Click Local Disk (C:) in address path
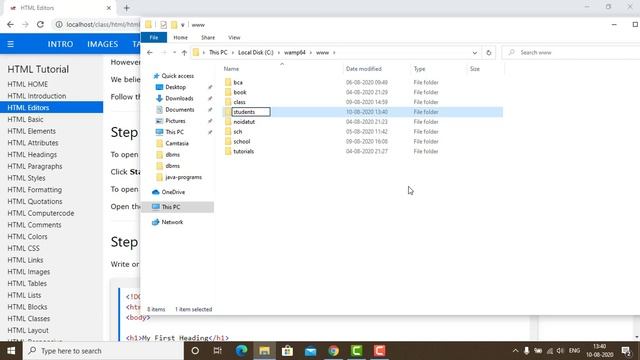Screen dimensions: 640x360 [256, 53]
